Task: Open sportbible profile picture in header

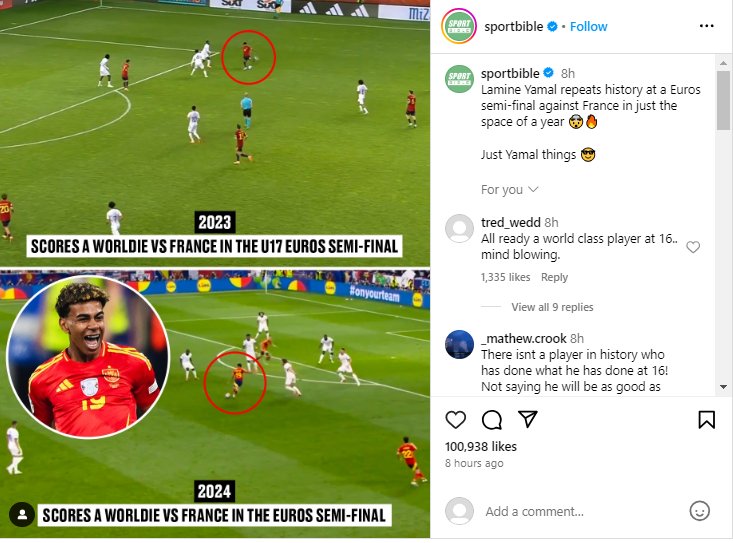Action: [459, 26]
